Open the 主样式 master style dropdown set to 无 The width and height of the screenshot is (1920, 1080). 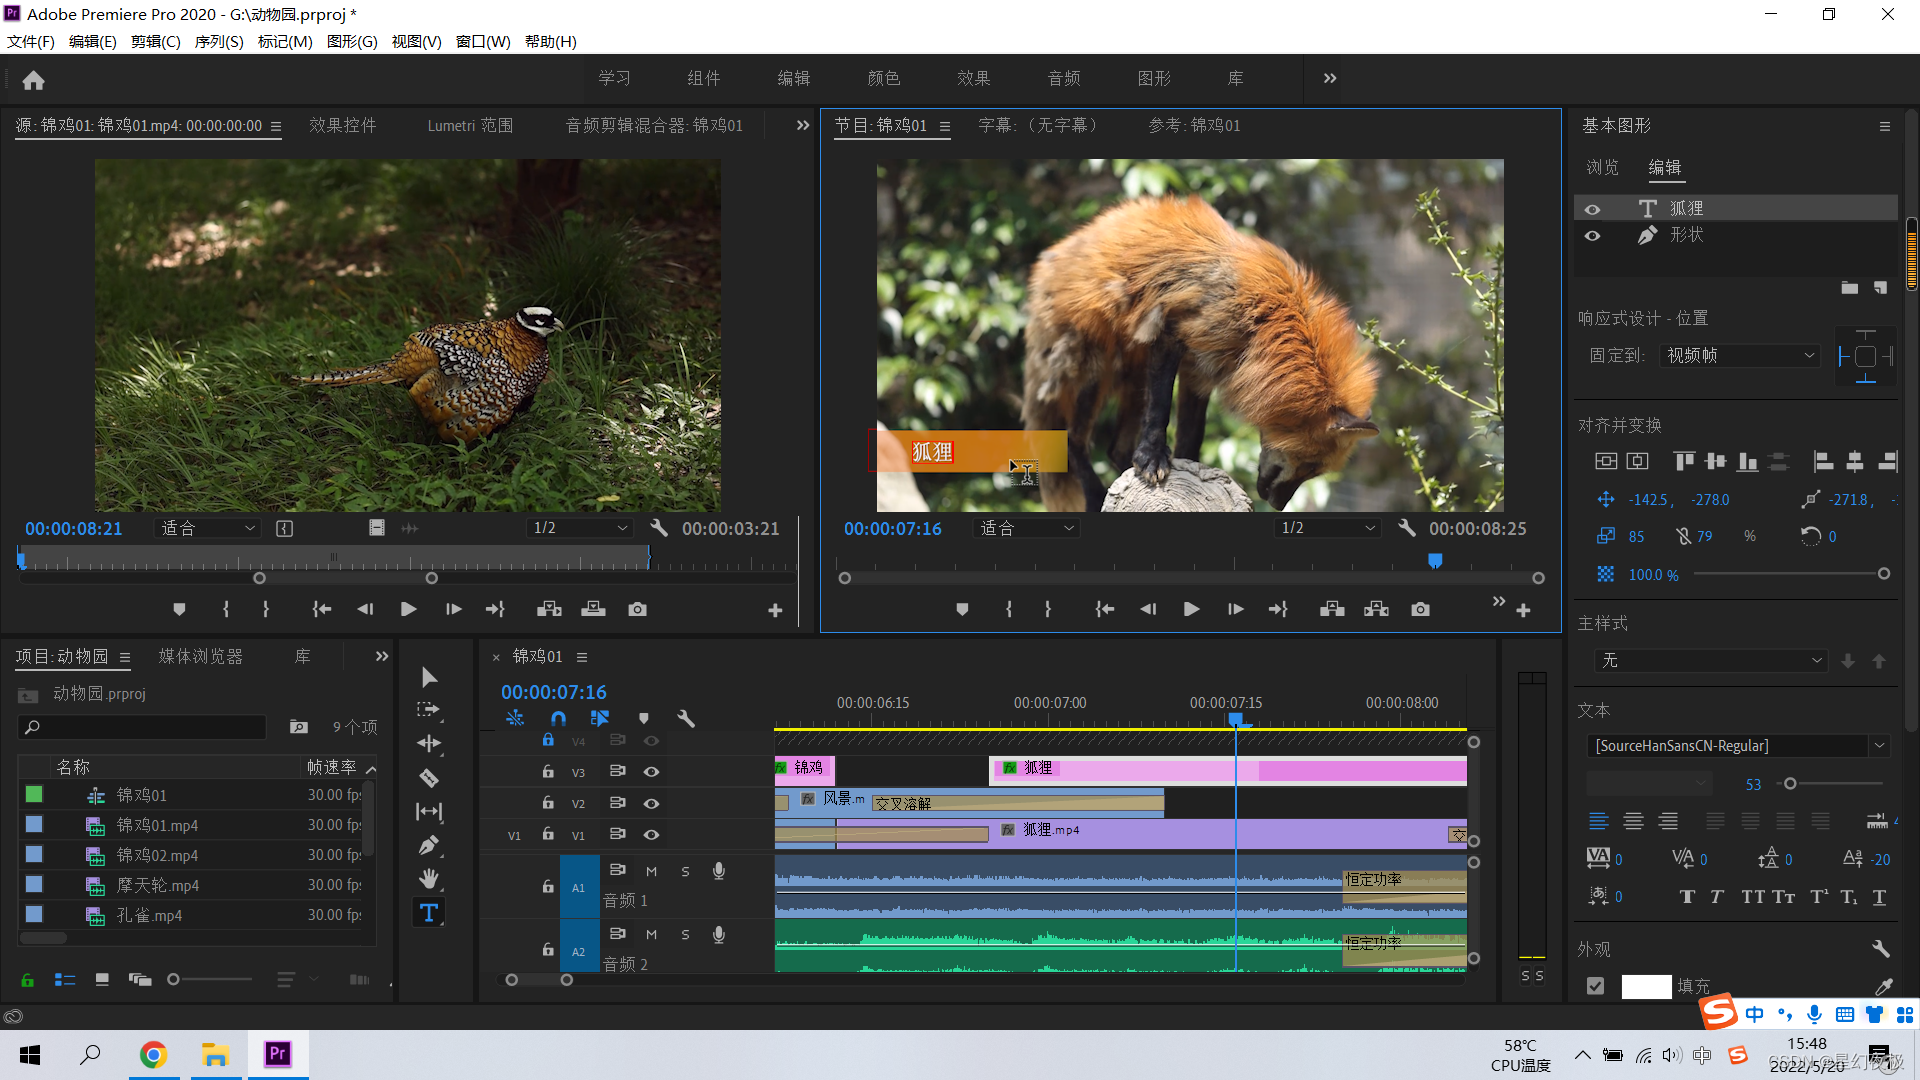pyautogui.click(x=1711, y=660)
